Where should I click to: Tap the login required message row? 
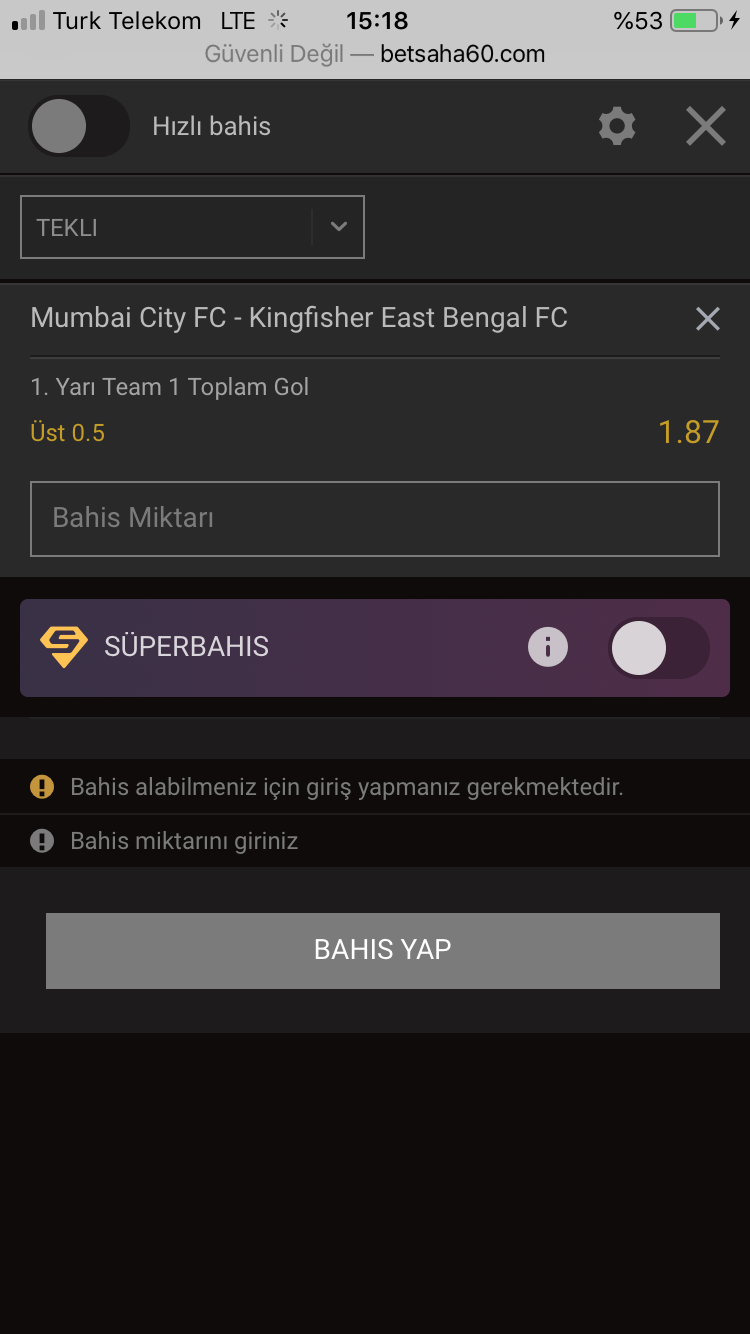point(375,787)
